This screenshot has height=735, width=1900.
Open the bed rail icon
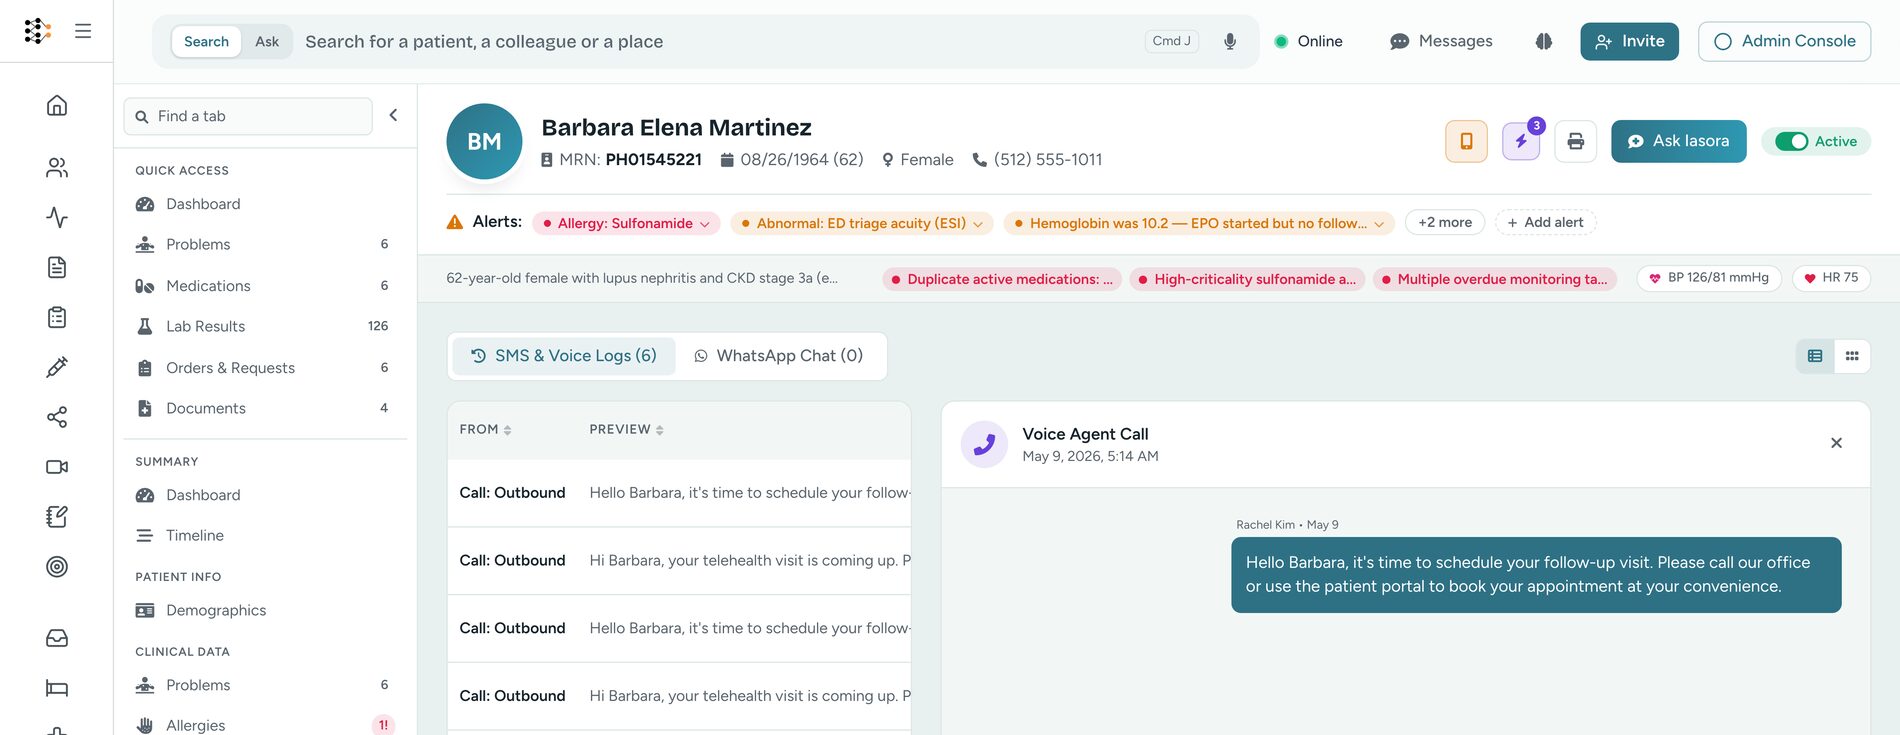click(57, 688)
